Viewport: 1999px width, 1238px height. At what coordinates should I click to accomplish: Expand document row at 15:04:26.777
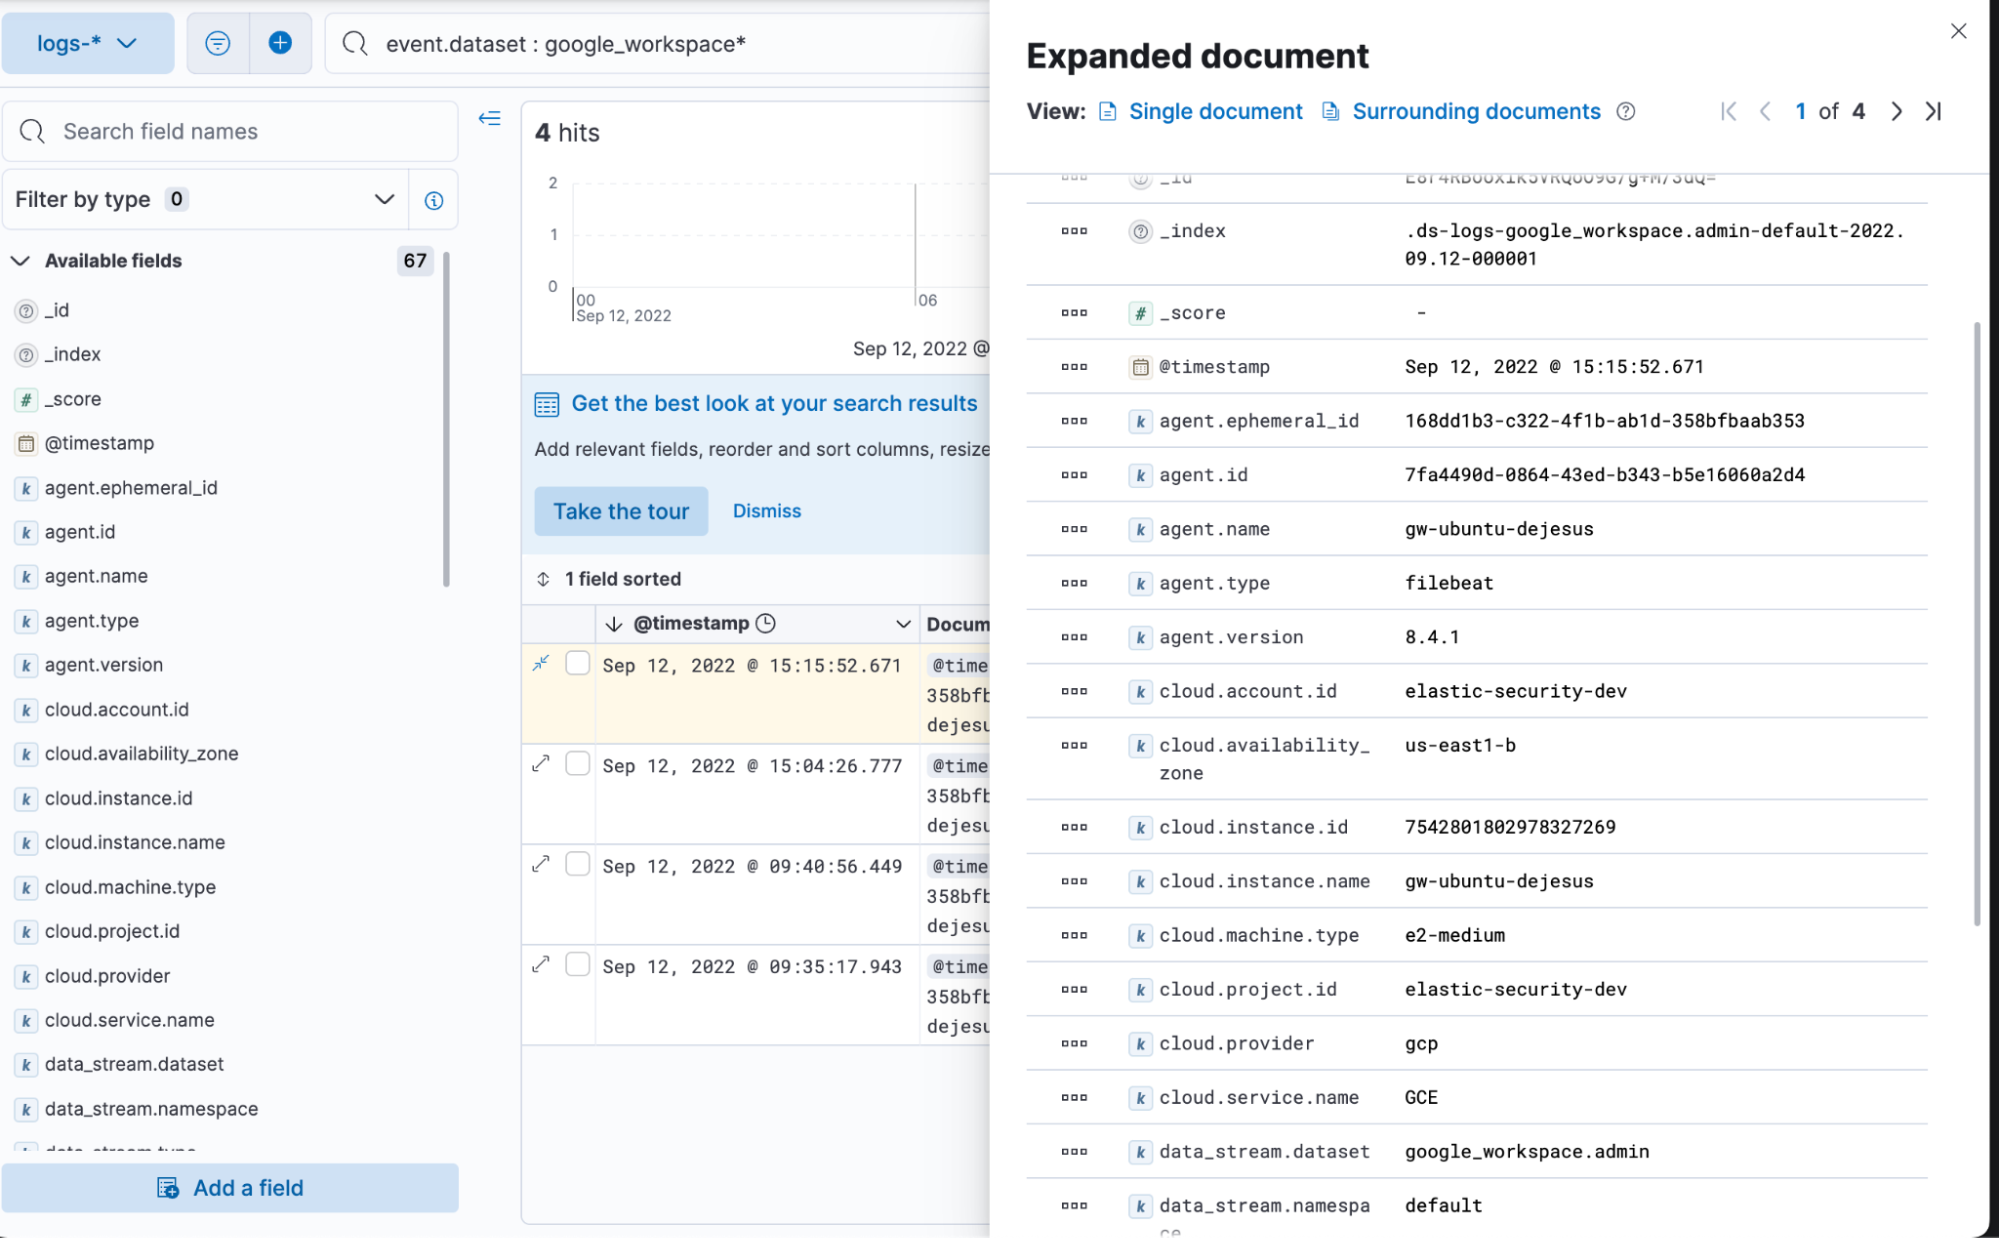click(541, 763)
